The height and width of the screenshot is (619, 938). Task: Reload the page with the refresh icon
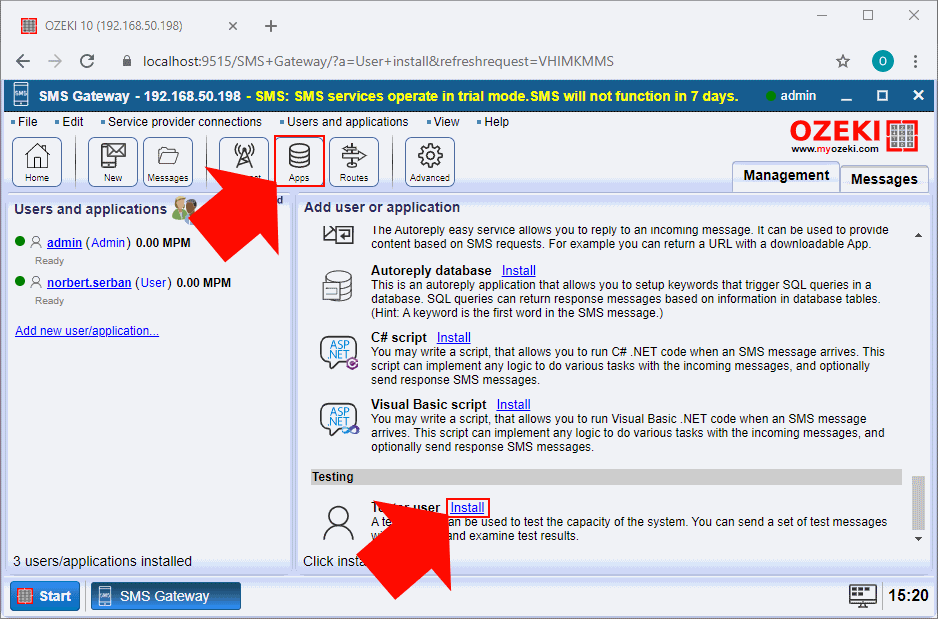87,61
